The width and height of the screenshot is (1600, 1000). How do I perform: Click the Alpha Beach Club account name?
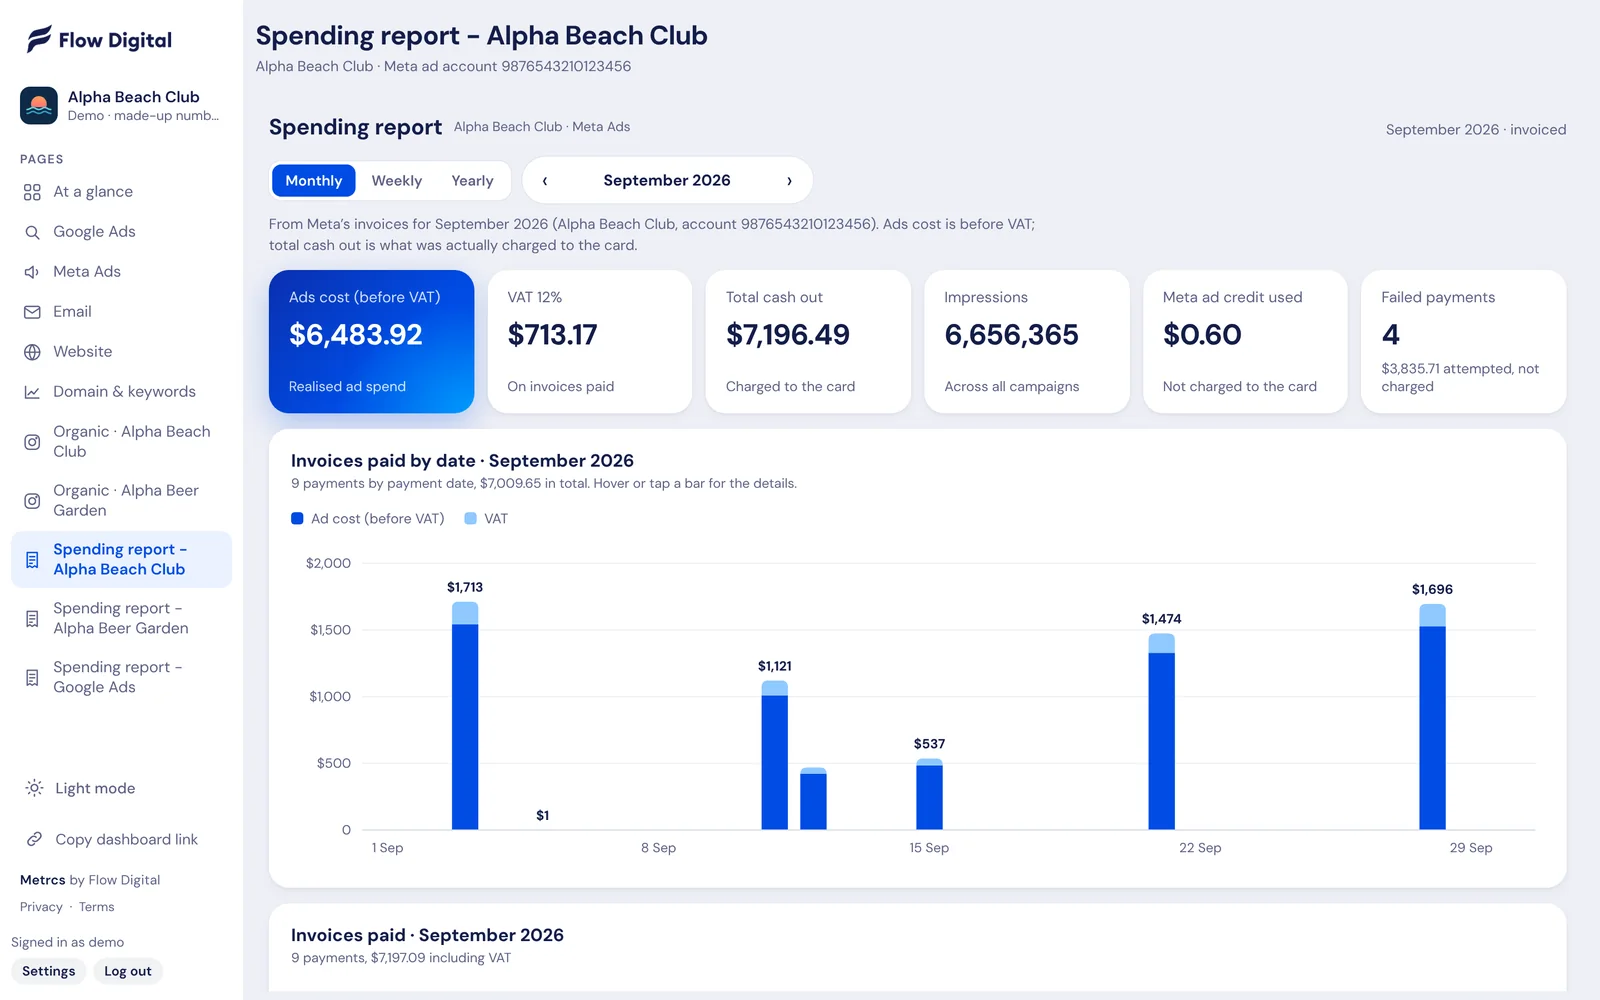tap(134, 97)
